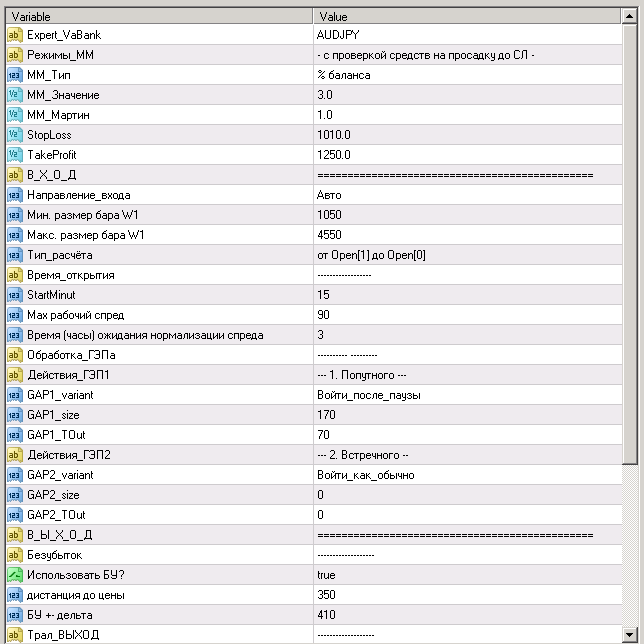The width and height of the screenshot is (644, 644).
Task: Edit the TakeProfit value 1250.0
Action: pos(468,155)
